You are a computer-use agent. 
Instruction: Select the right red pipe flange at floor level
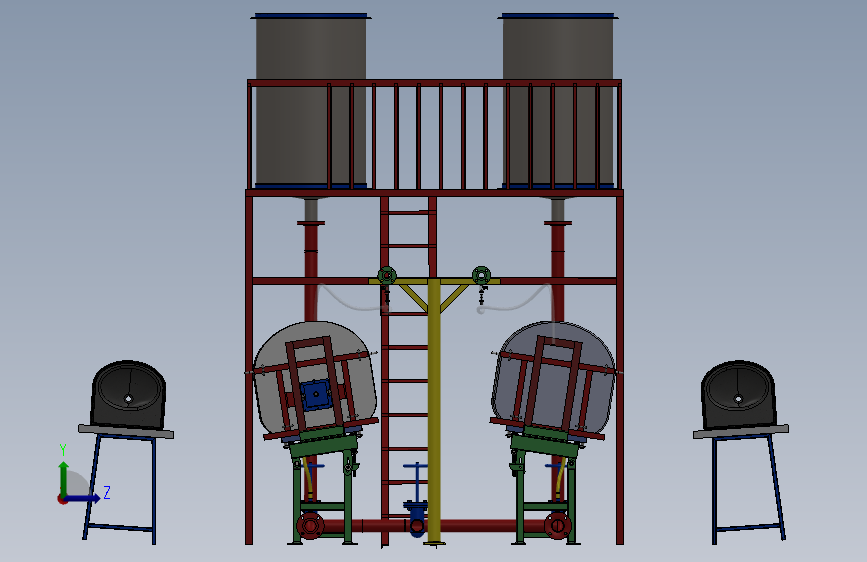pos(557,525)
